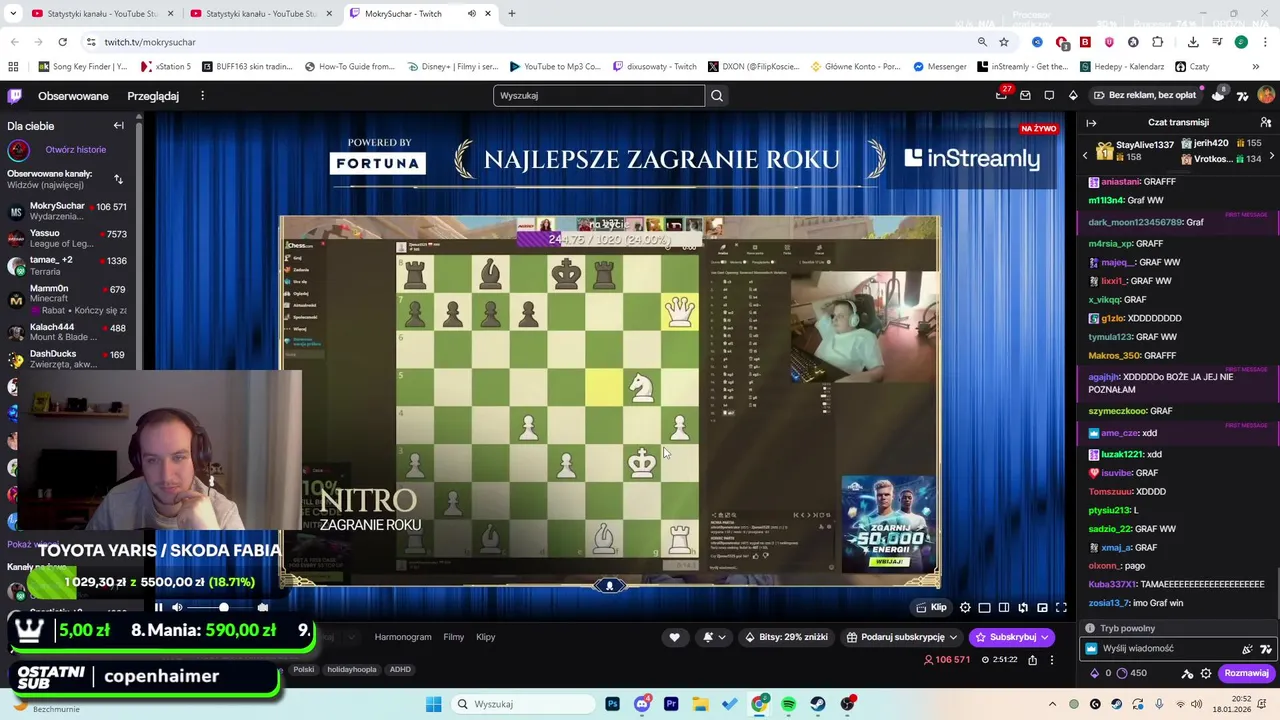Open channel points moderation hammer icon

tap(1187, 673)
